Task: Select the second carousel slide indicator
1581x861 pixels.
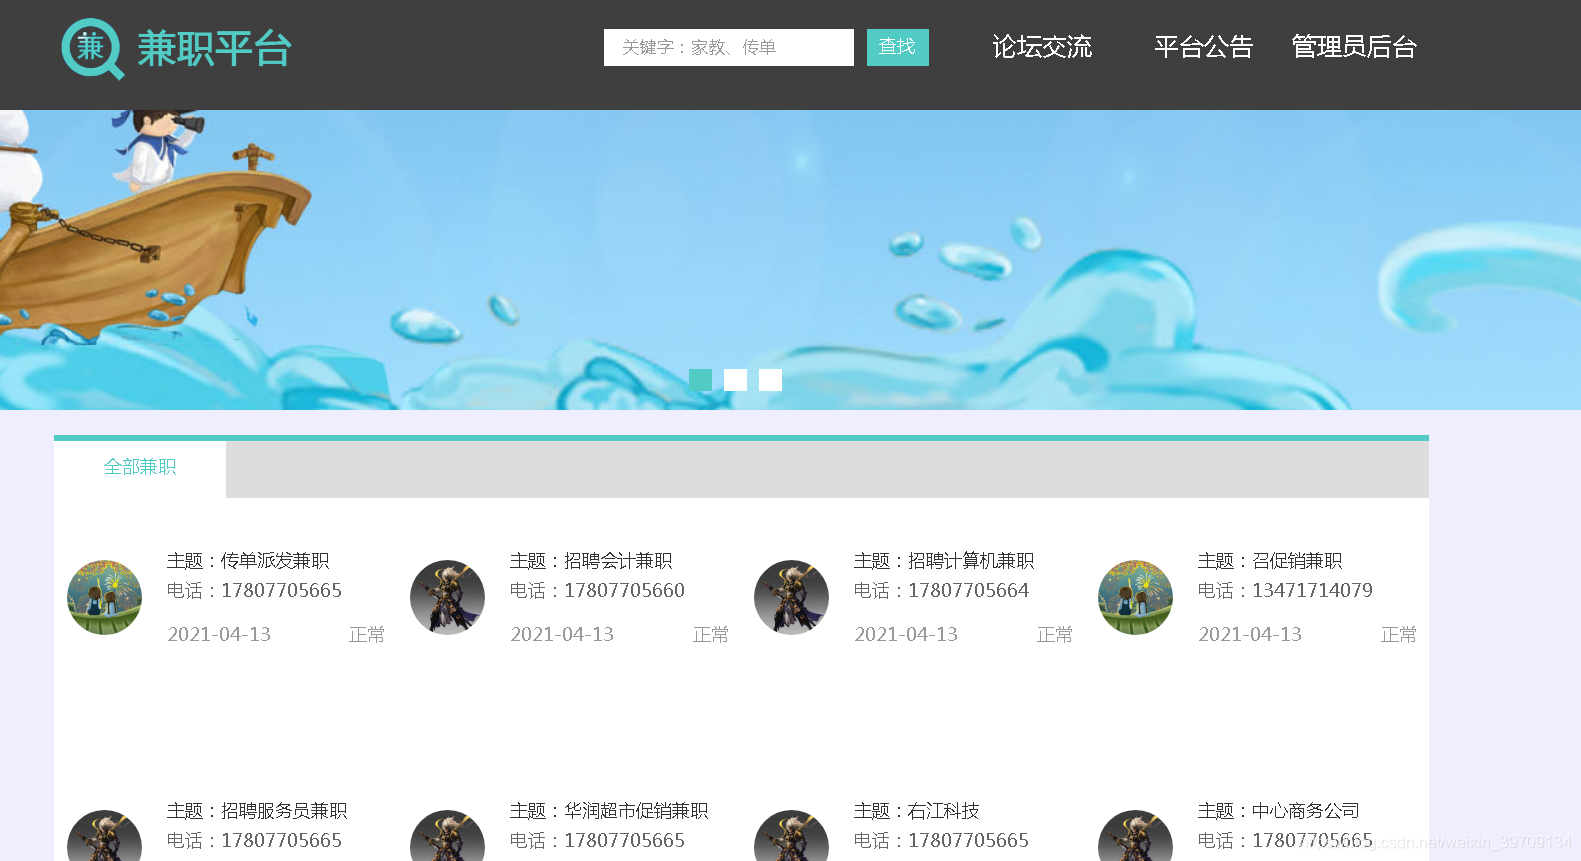Action: 735,380
